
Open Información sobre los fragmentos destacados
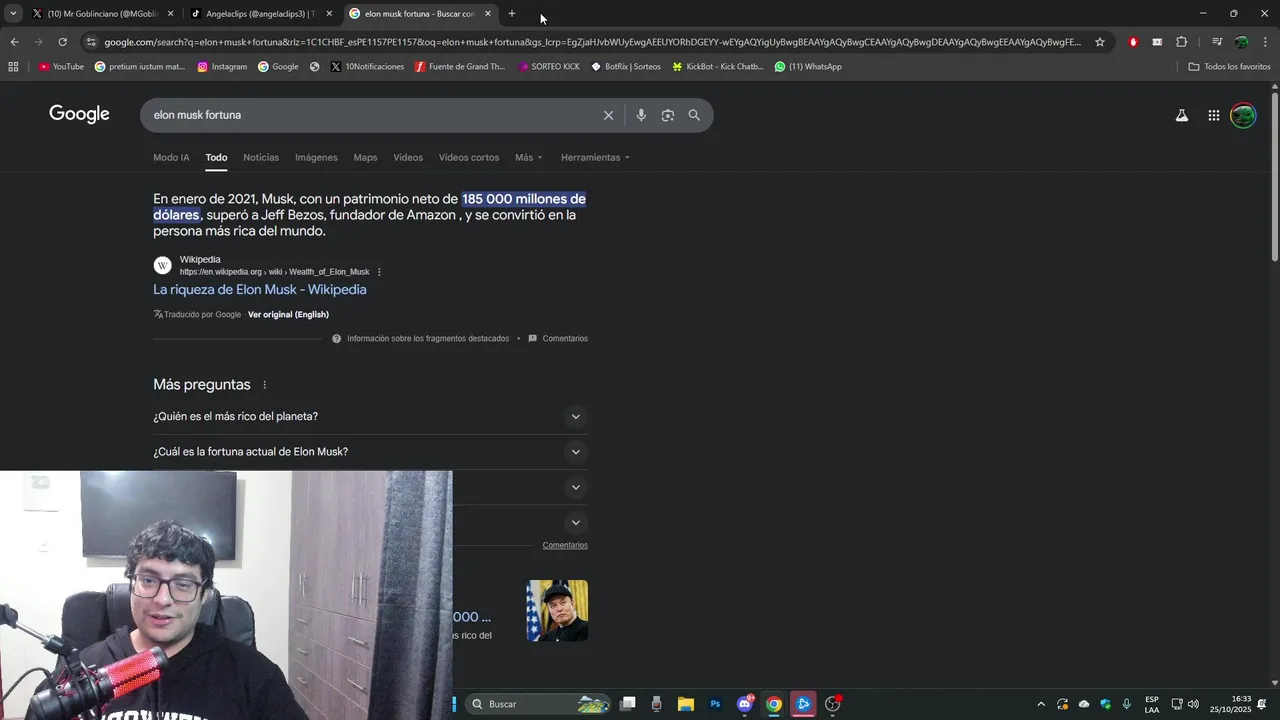[x=420, y=339]
